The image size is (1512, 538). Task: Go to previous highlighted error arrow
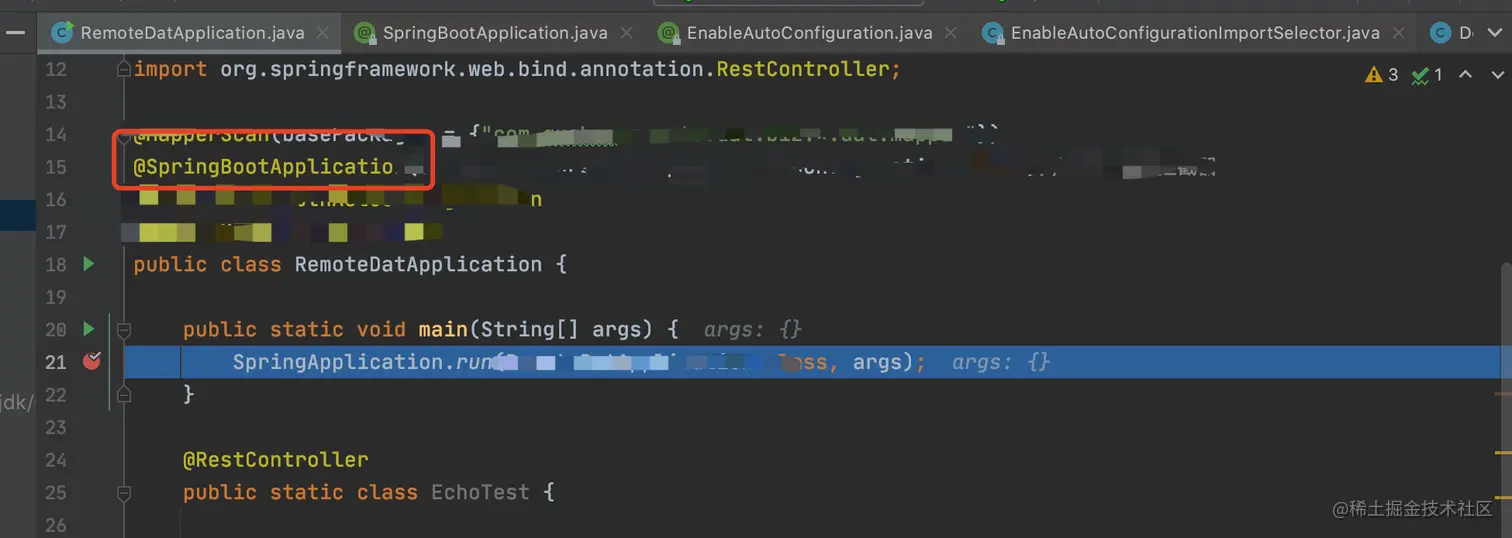(x=1466, y=75)
